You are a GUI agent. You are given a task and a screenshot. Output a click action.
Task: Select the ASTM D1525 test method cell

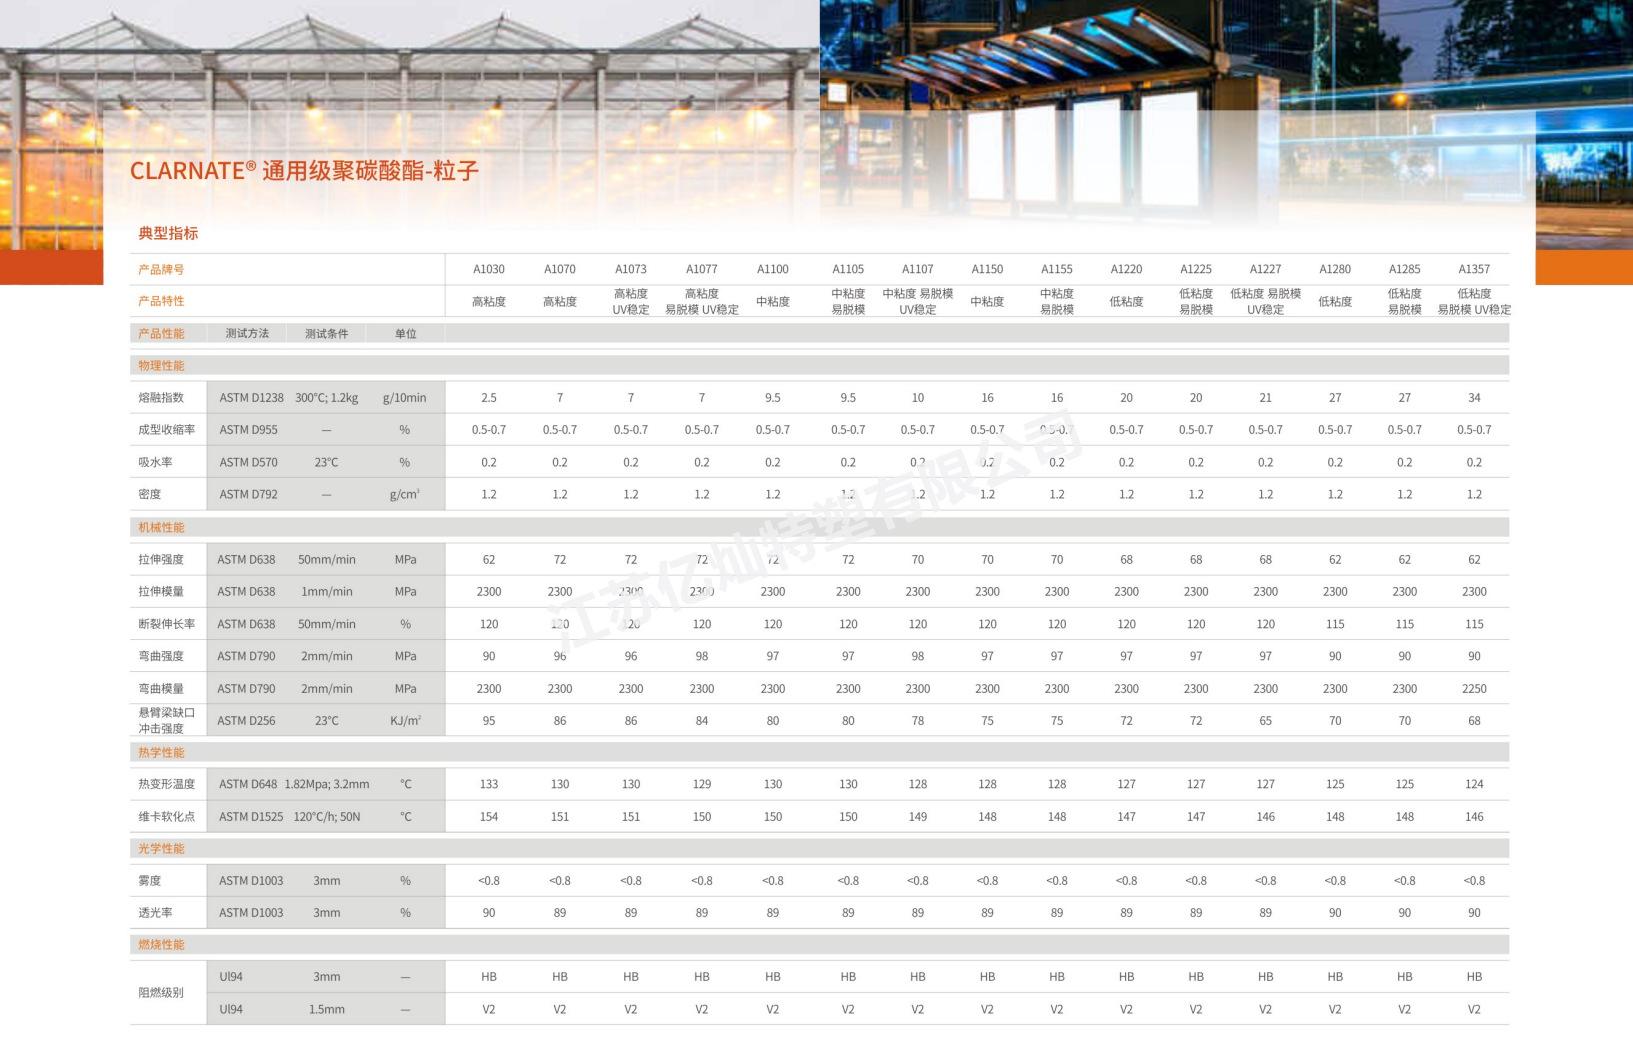click(251, 816)
